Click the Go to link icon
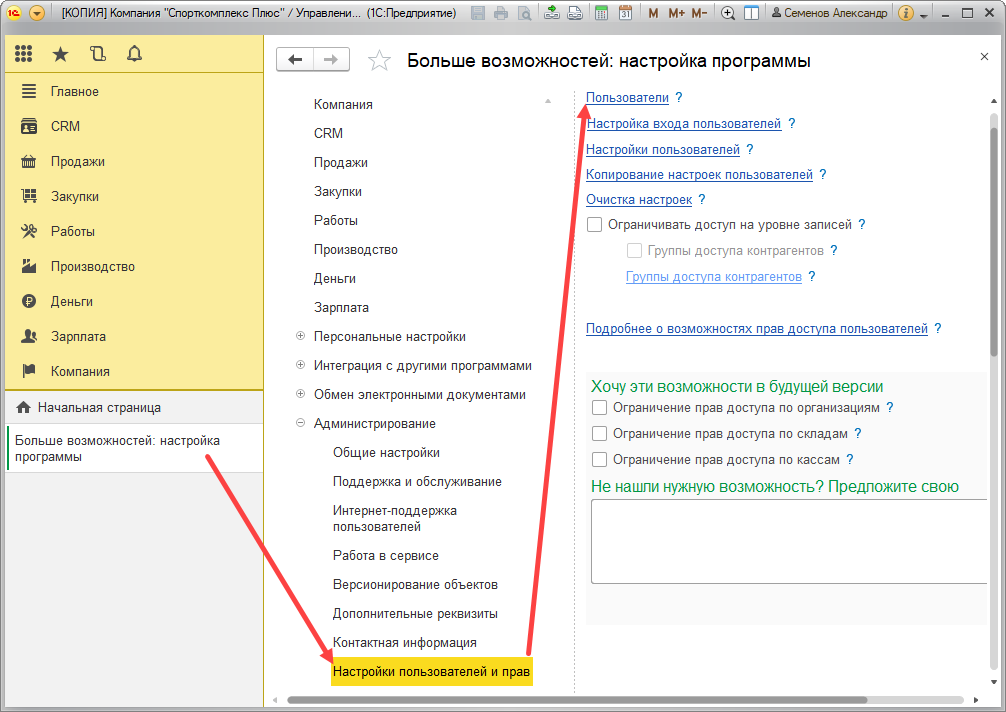 pos(575,13)
